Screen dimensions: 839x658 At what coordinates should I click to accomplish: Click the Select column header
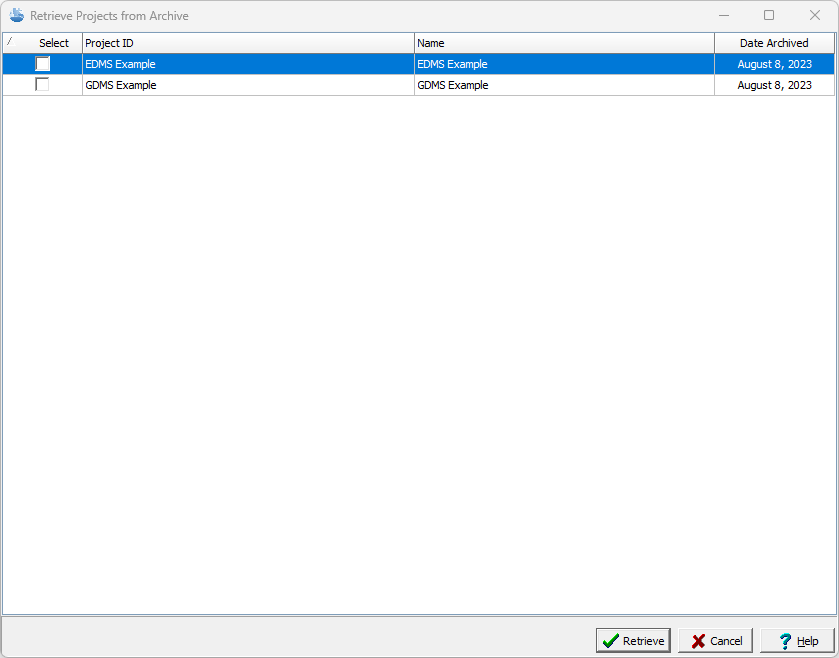click(x=54, y=43)
